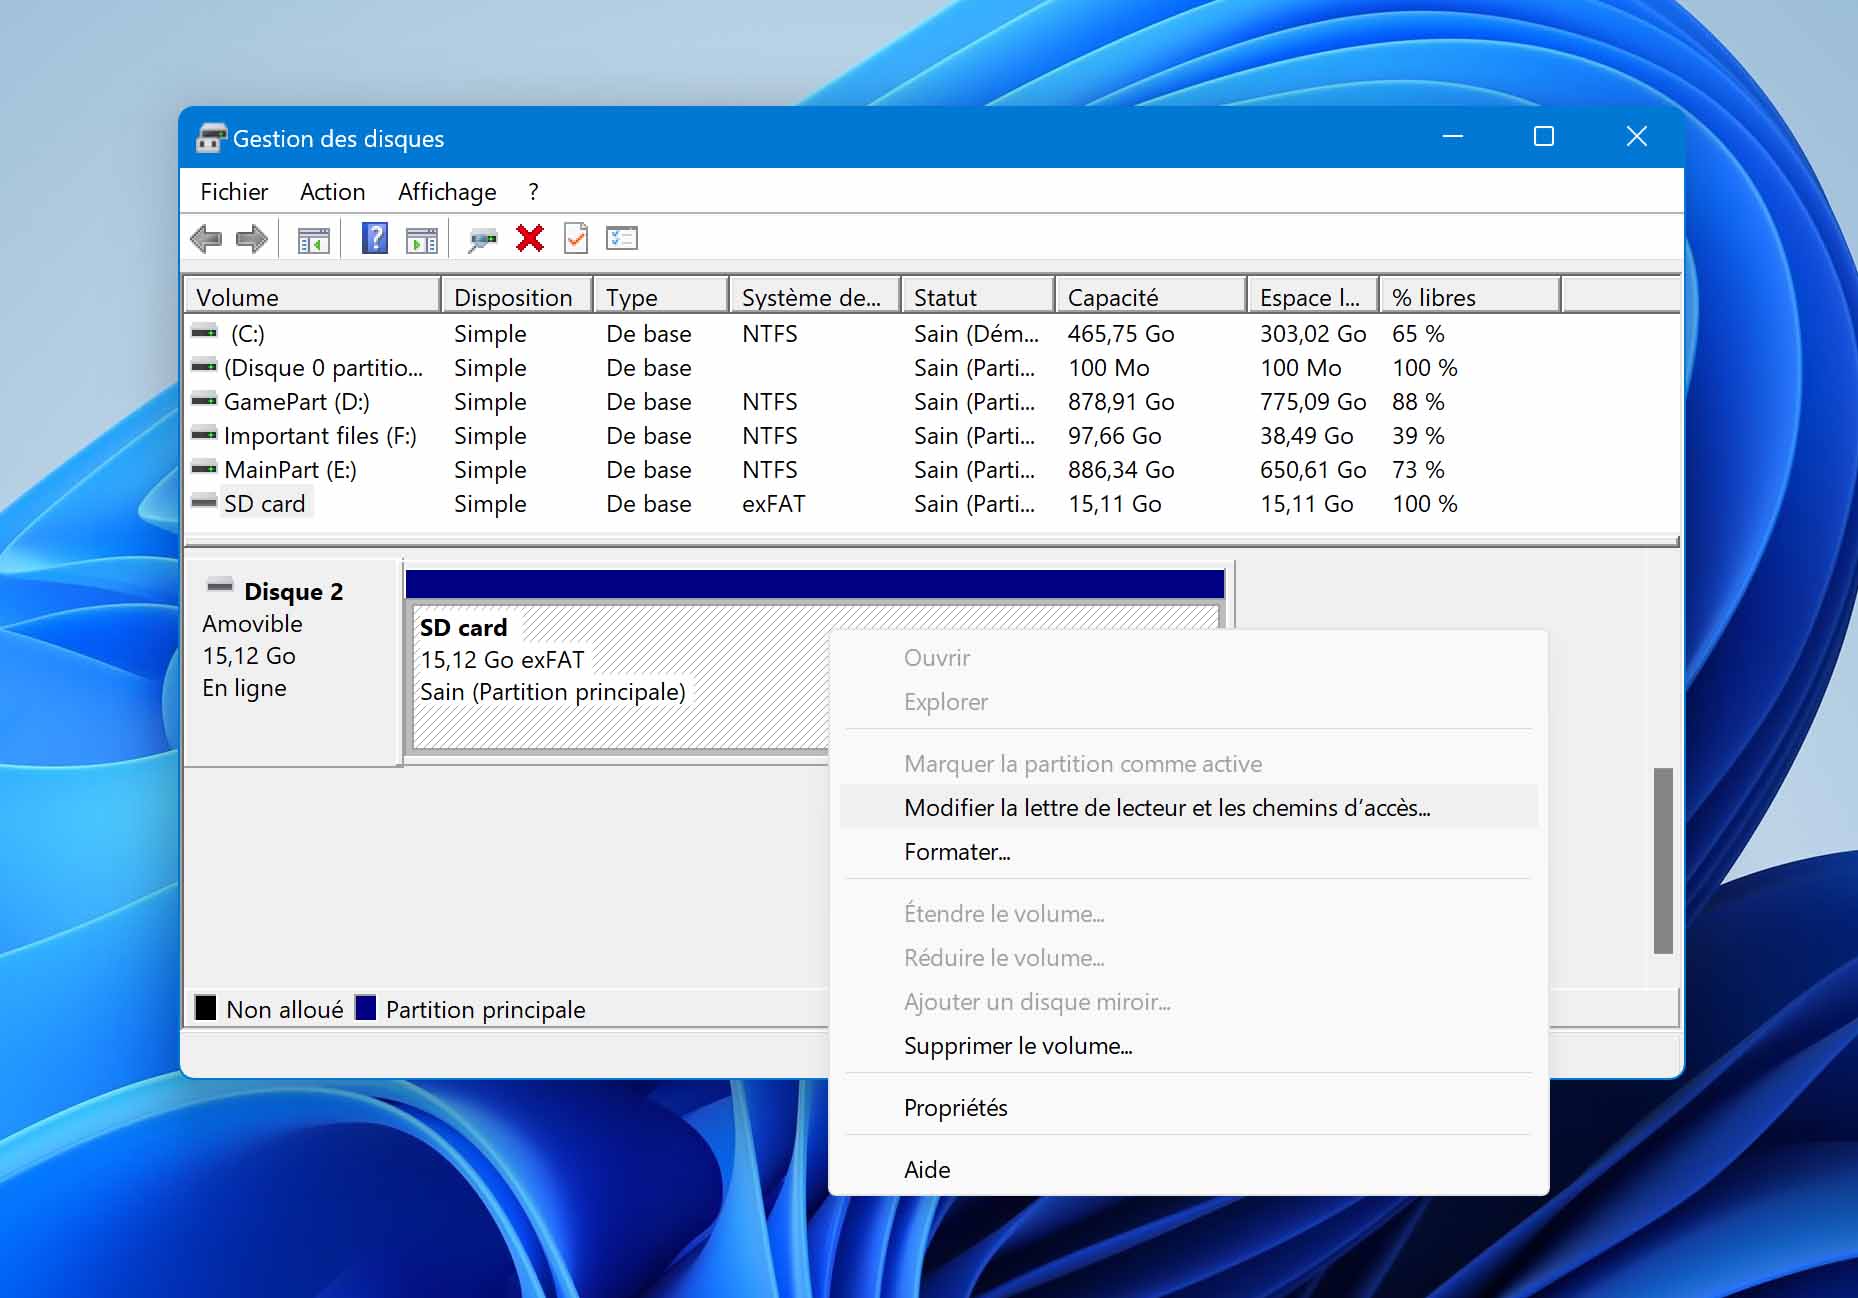This screenshot has width=1858, height=1298.
Task: Choose Supprimer le volume... in context menu
Action: 1189,1045
